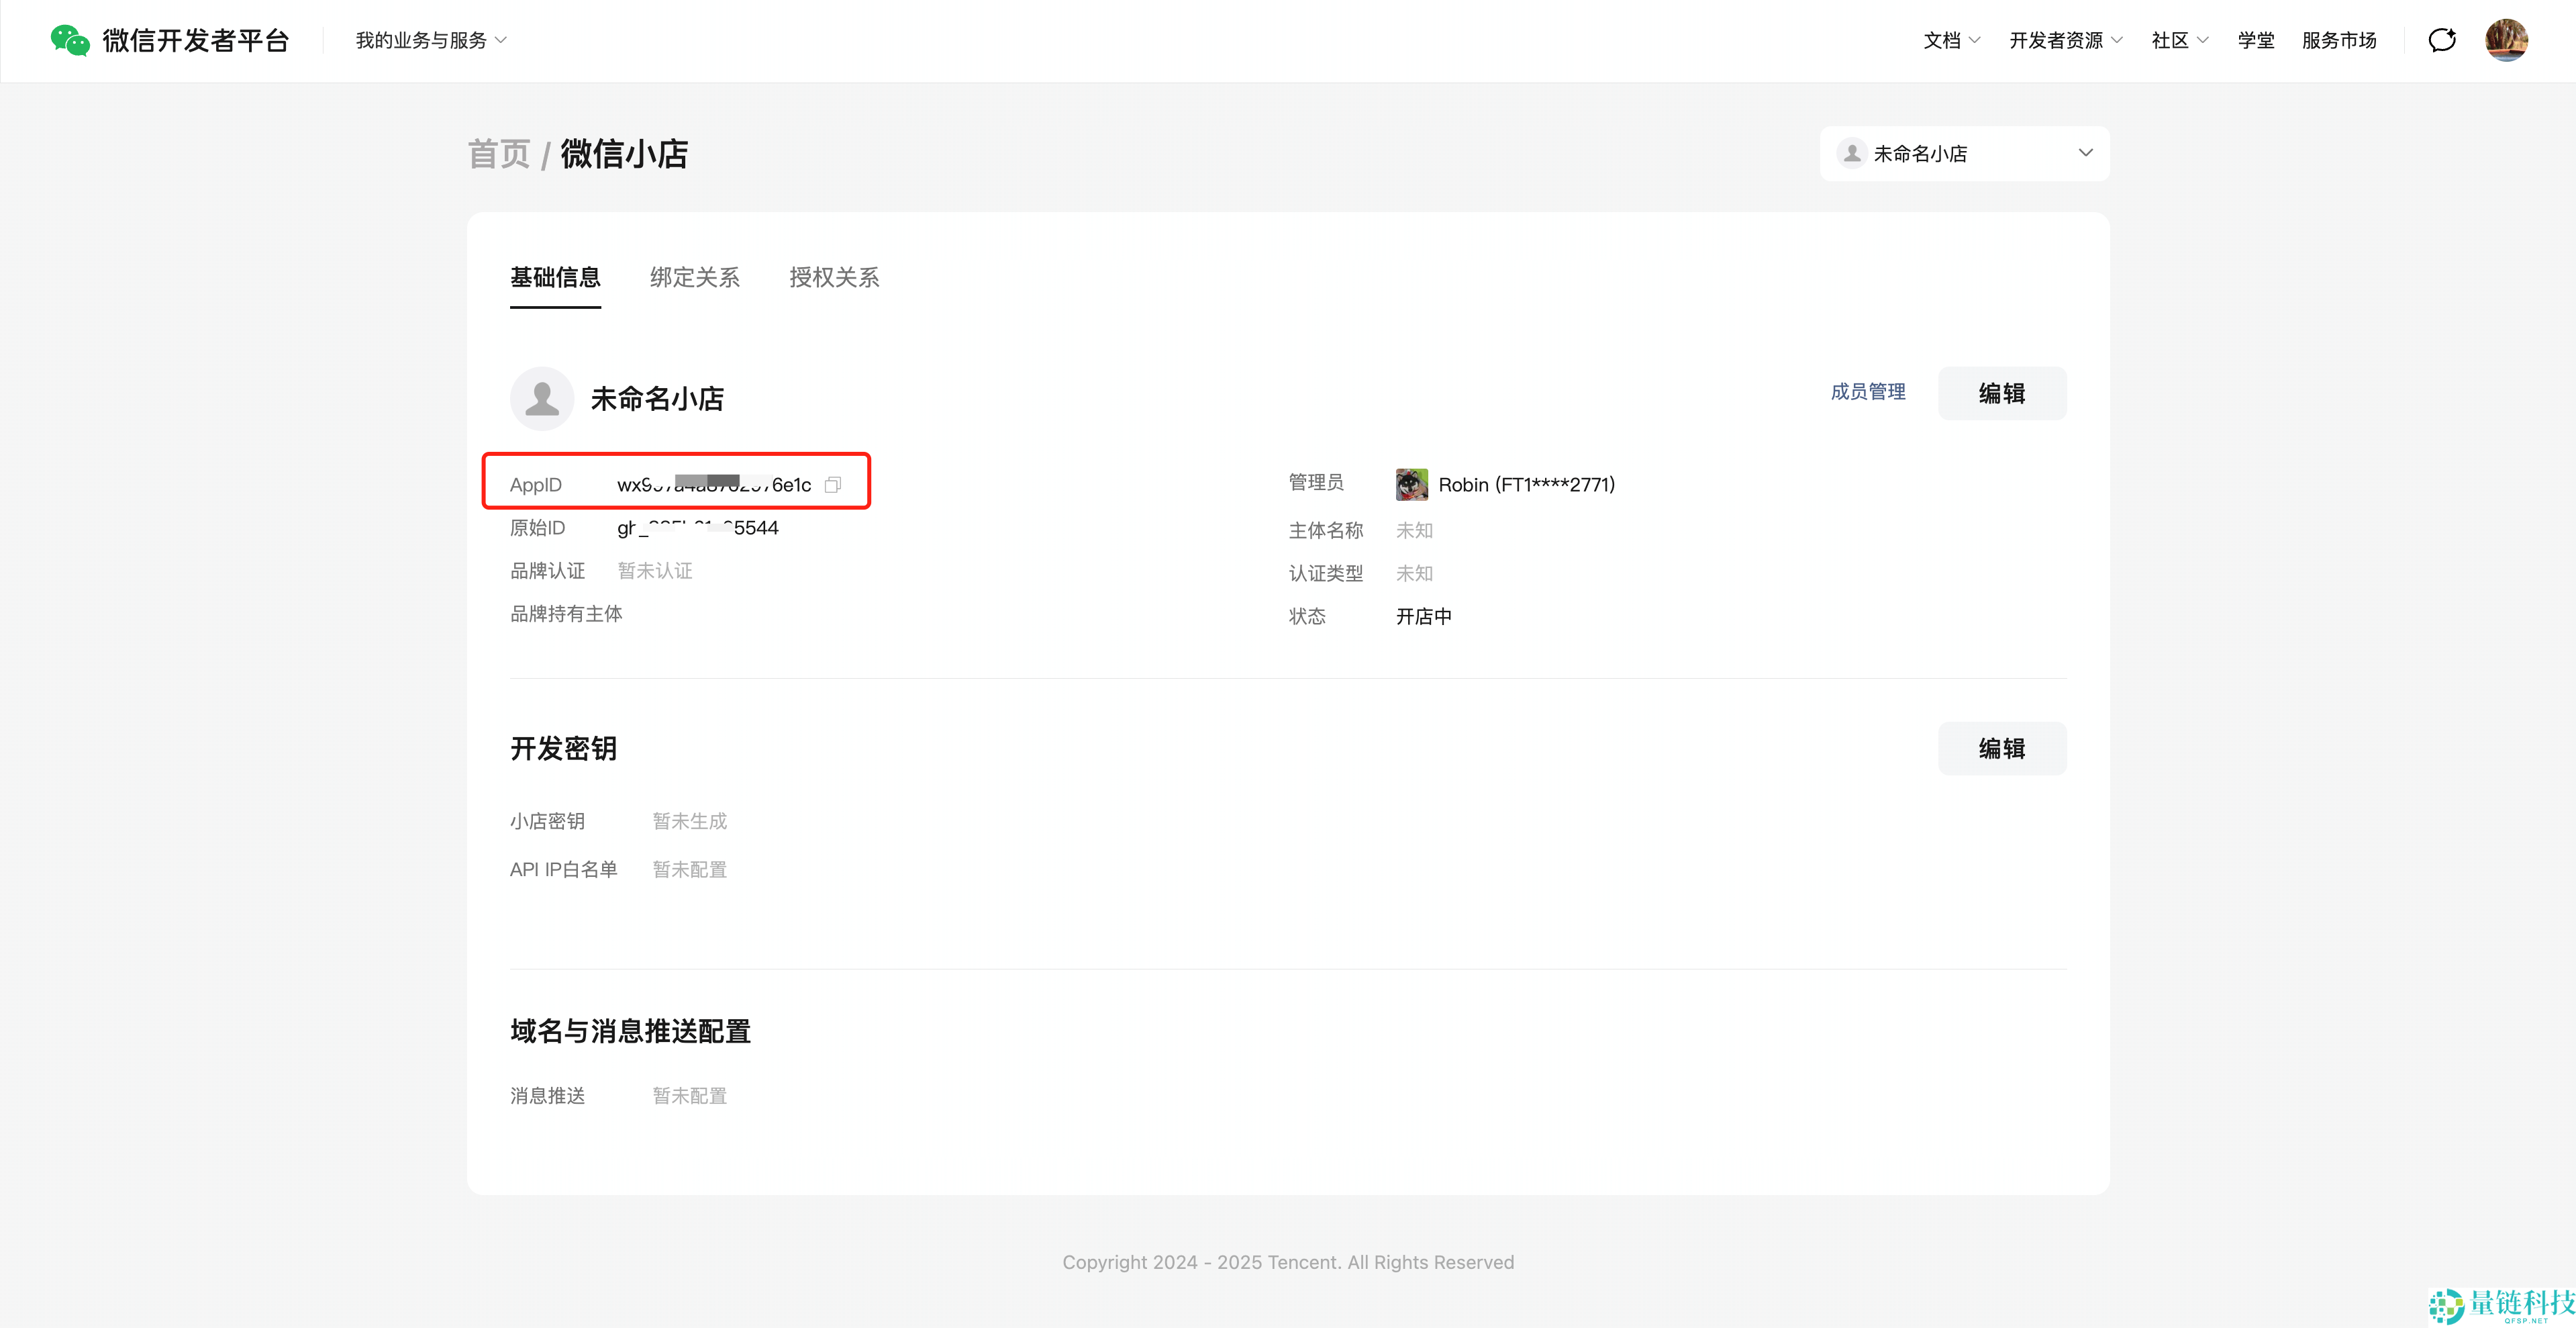Click 编辑 button for 开发密钥
Image resolution: width=2576 pixels, height=1328 pixels.
click(2002, 748)
